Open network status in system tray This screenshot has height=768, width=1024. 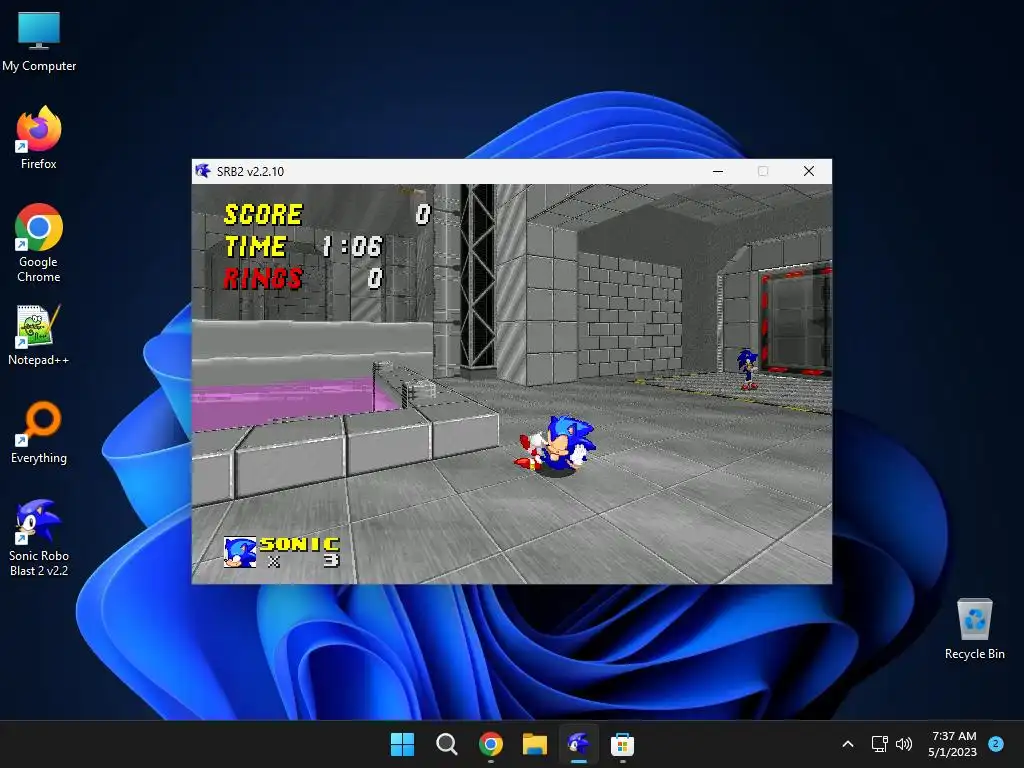click(x=880, y=744)
